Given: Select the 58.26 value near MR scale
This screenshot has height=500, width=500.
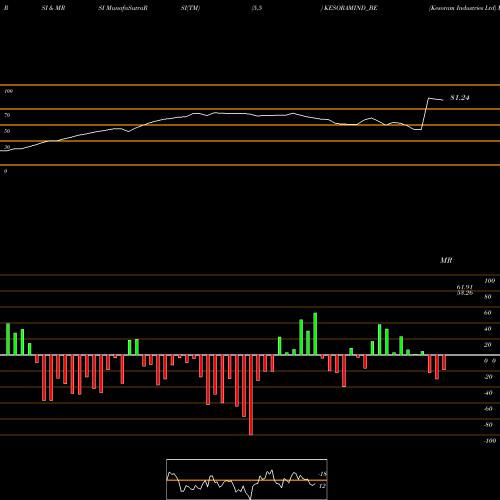Looking at the screenshot, I should 465,293.
